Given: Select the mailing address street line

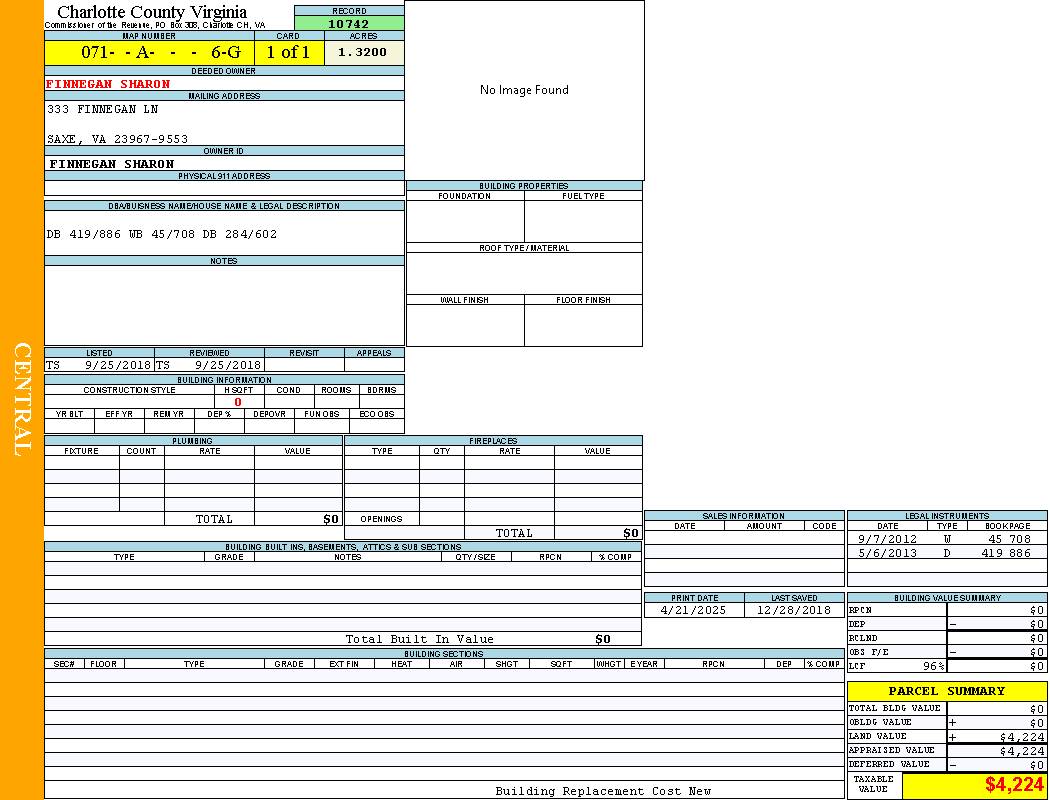Looking at the screenshot, I should (x=103, y=109).
